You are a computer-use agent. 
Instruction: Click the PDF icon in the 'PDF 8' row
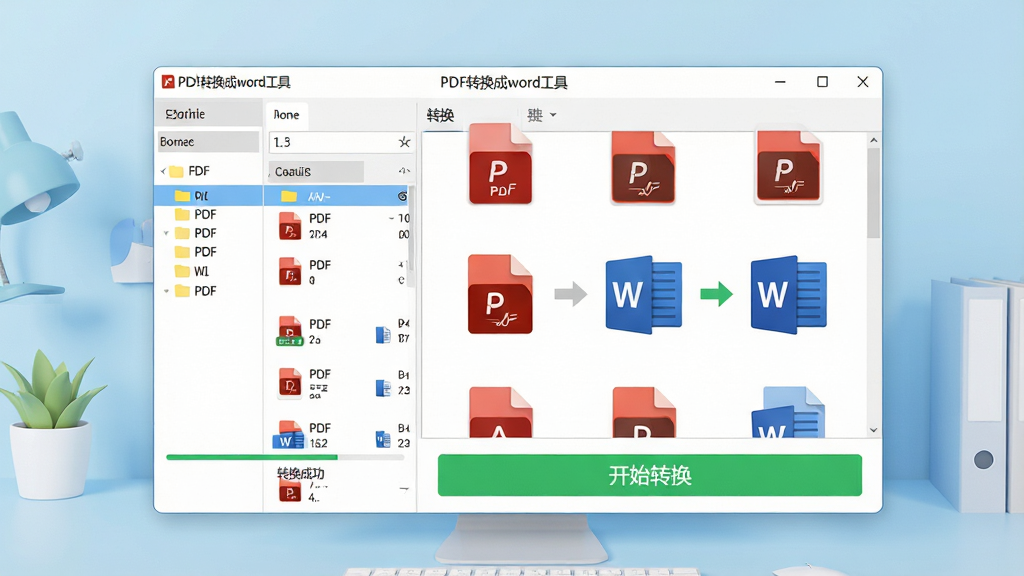pyautogui.click(x=289, y=272)
